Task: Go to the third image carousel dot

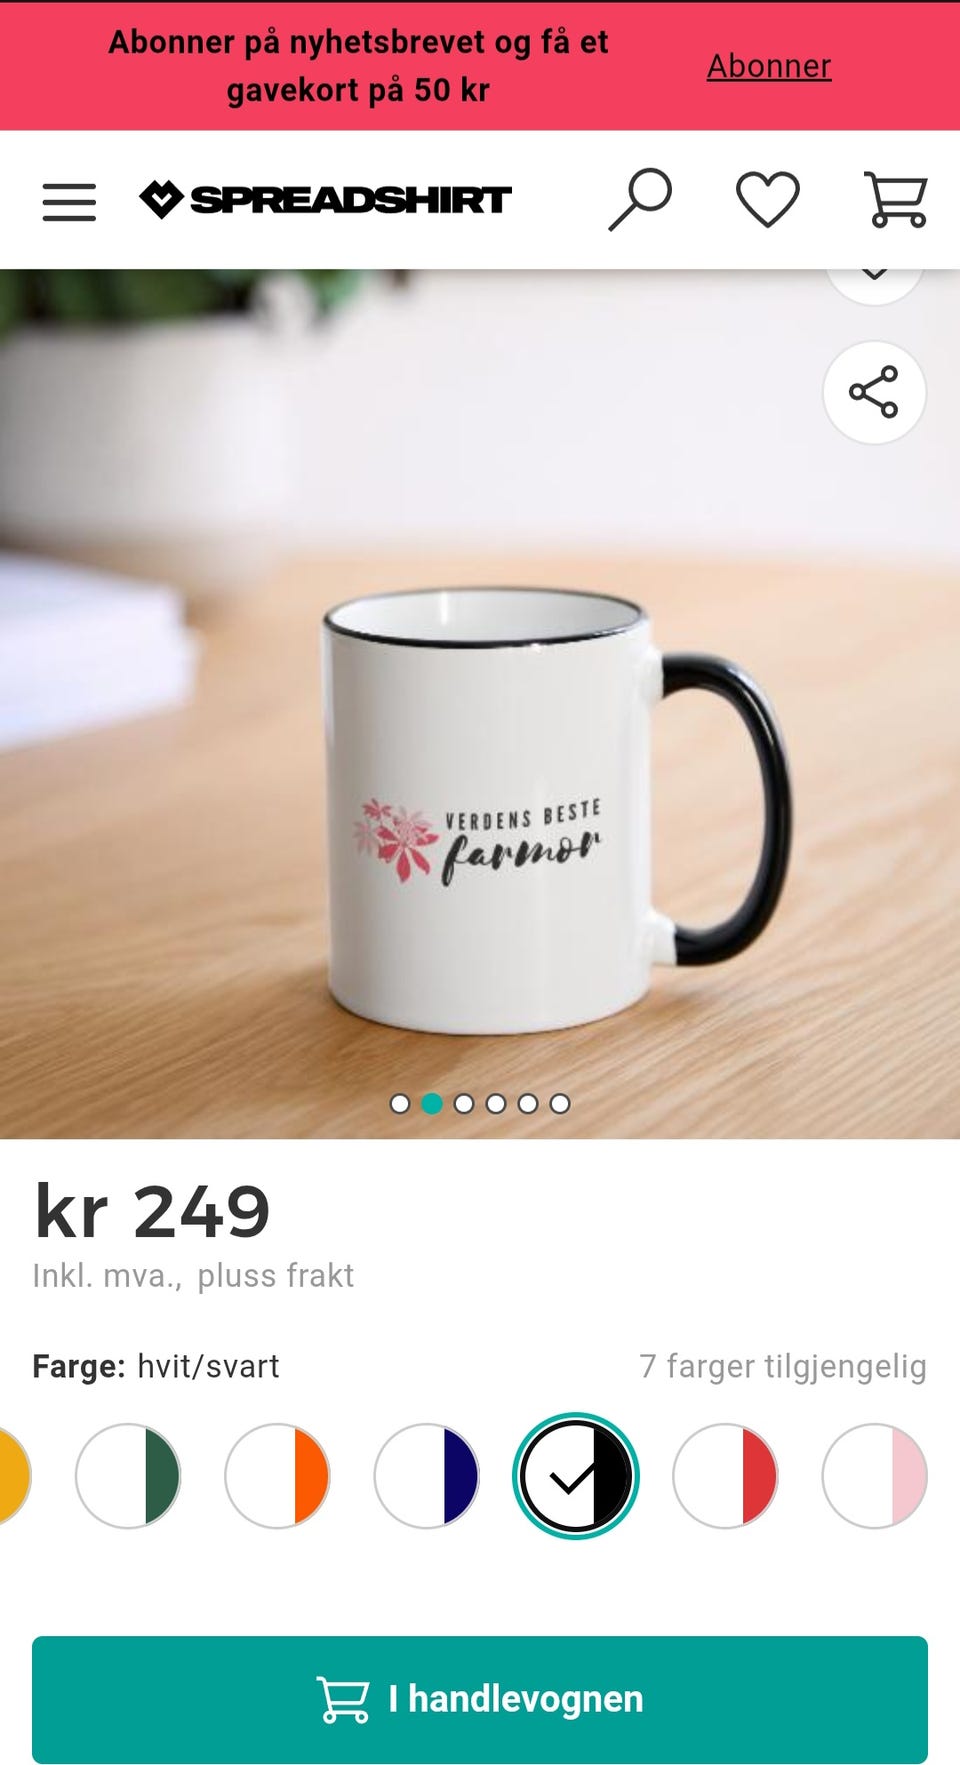Action: tap(464, 1104)
